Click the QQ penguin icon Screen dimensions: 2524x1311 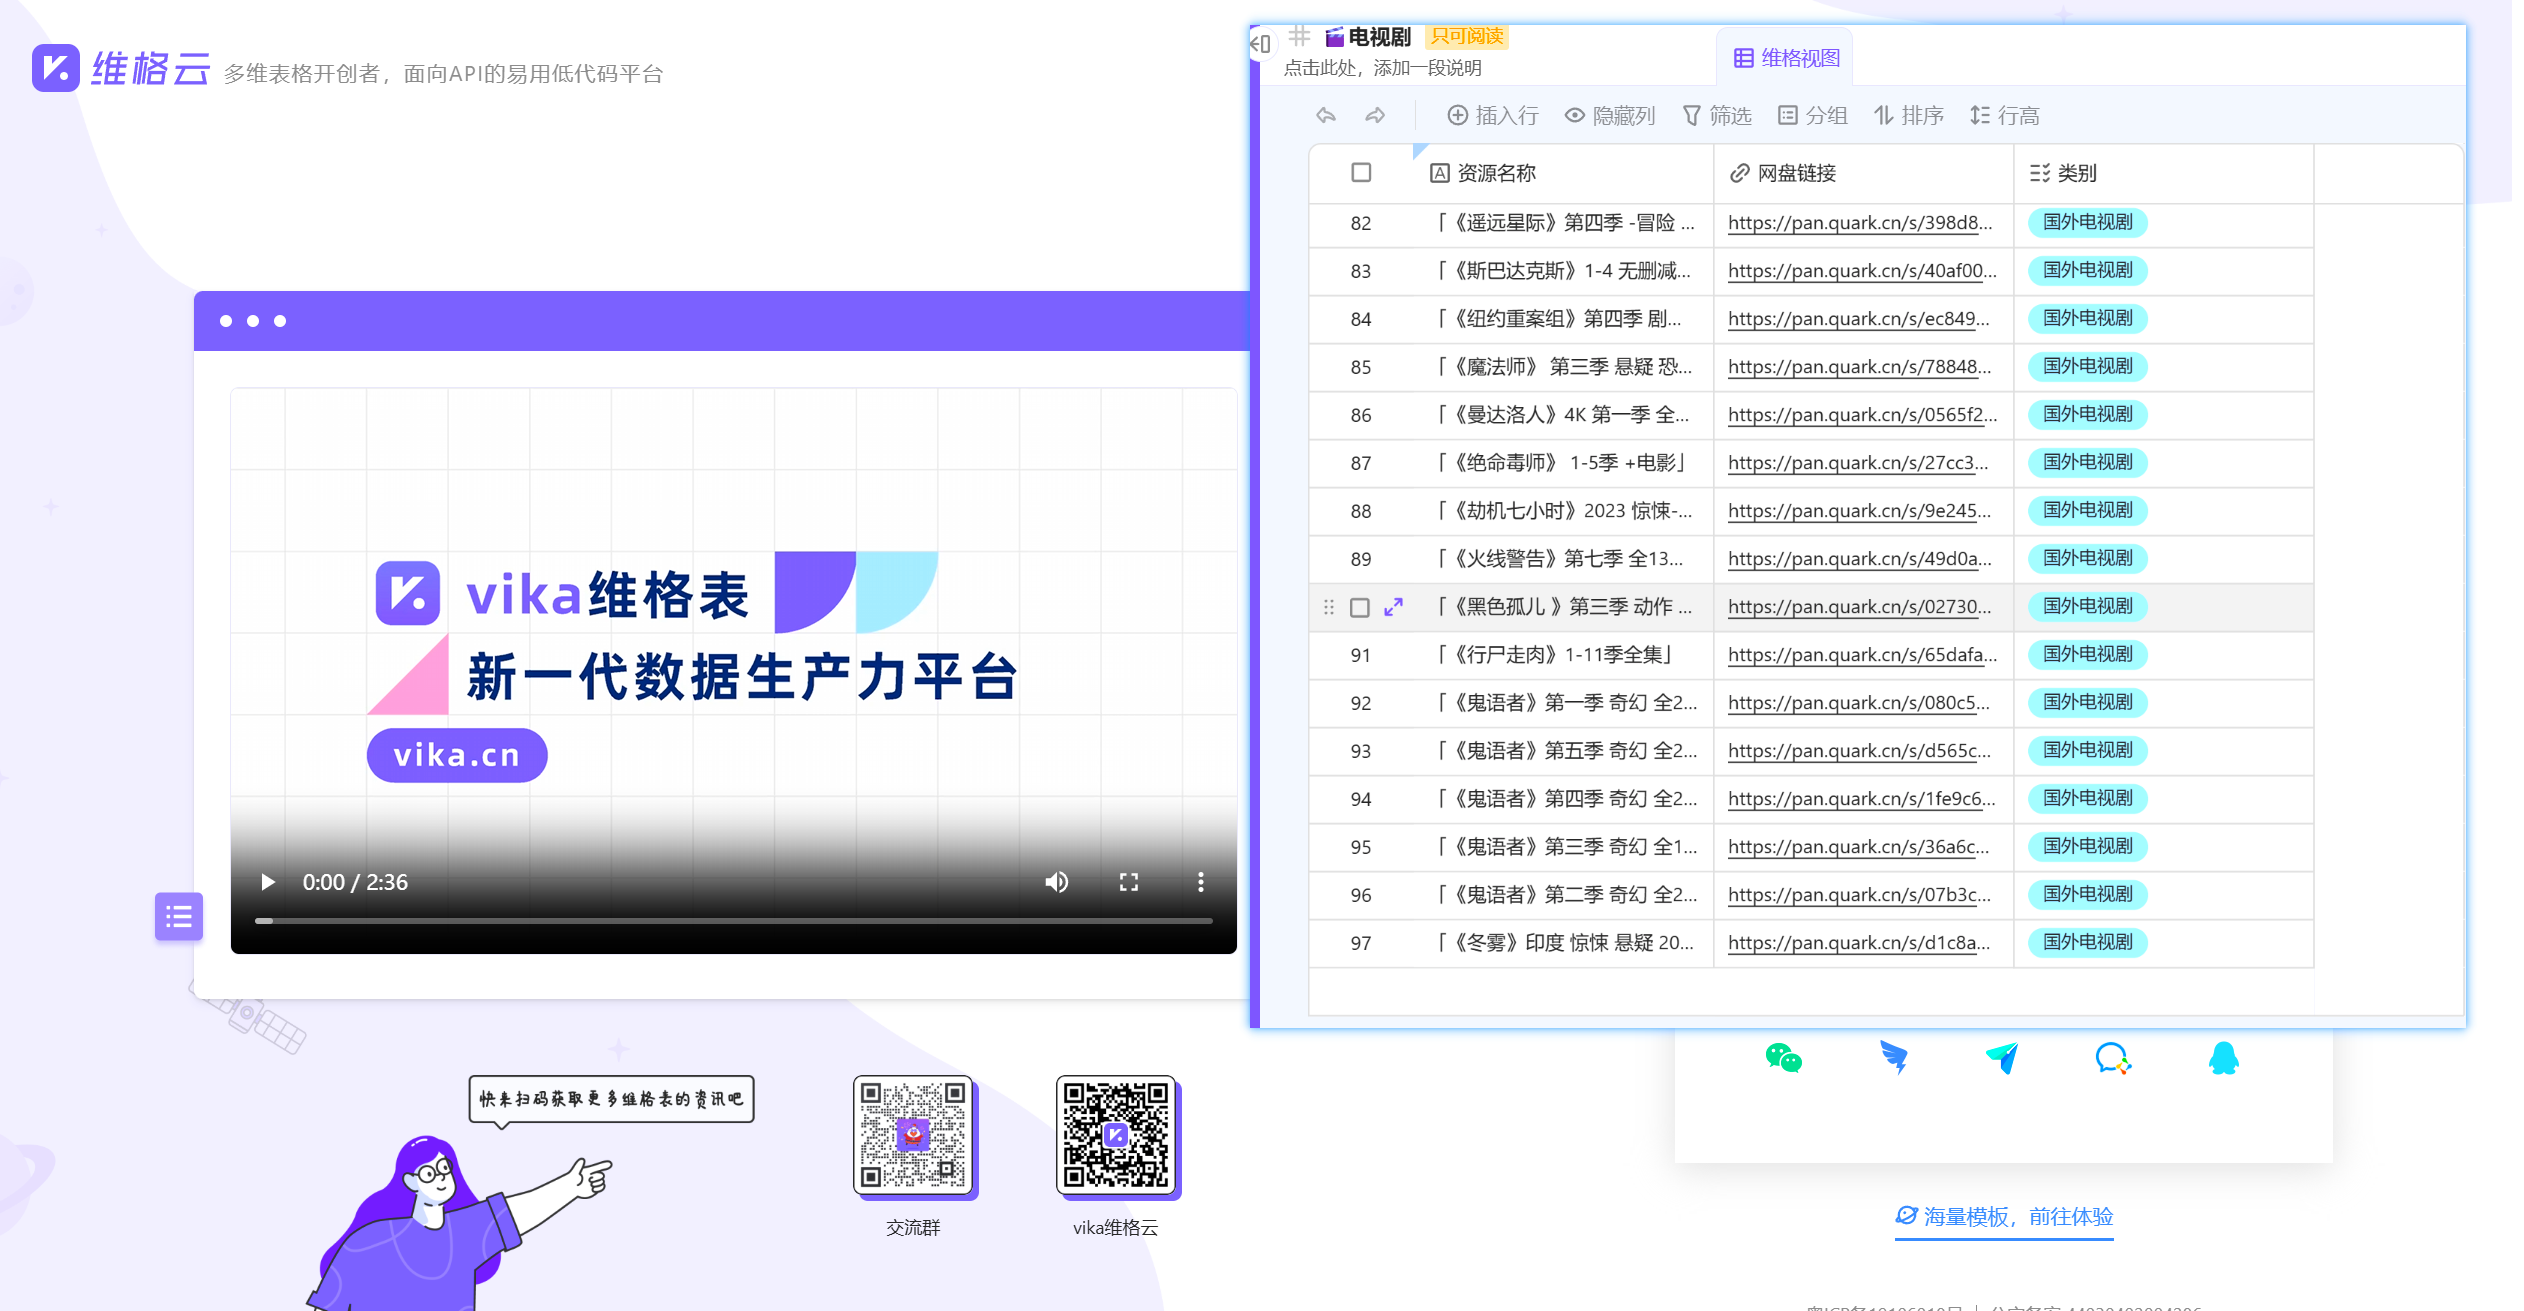coord(2223,1058)
